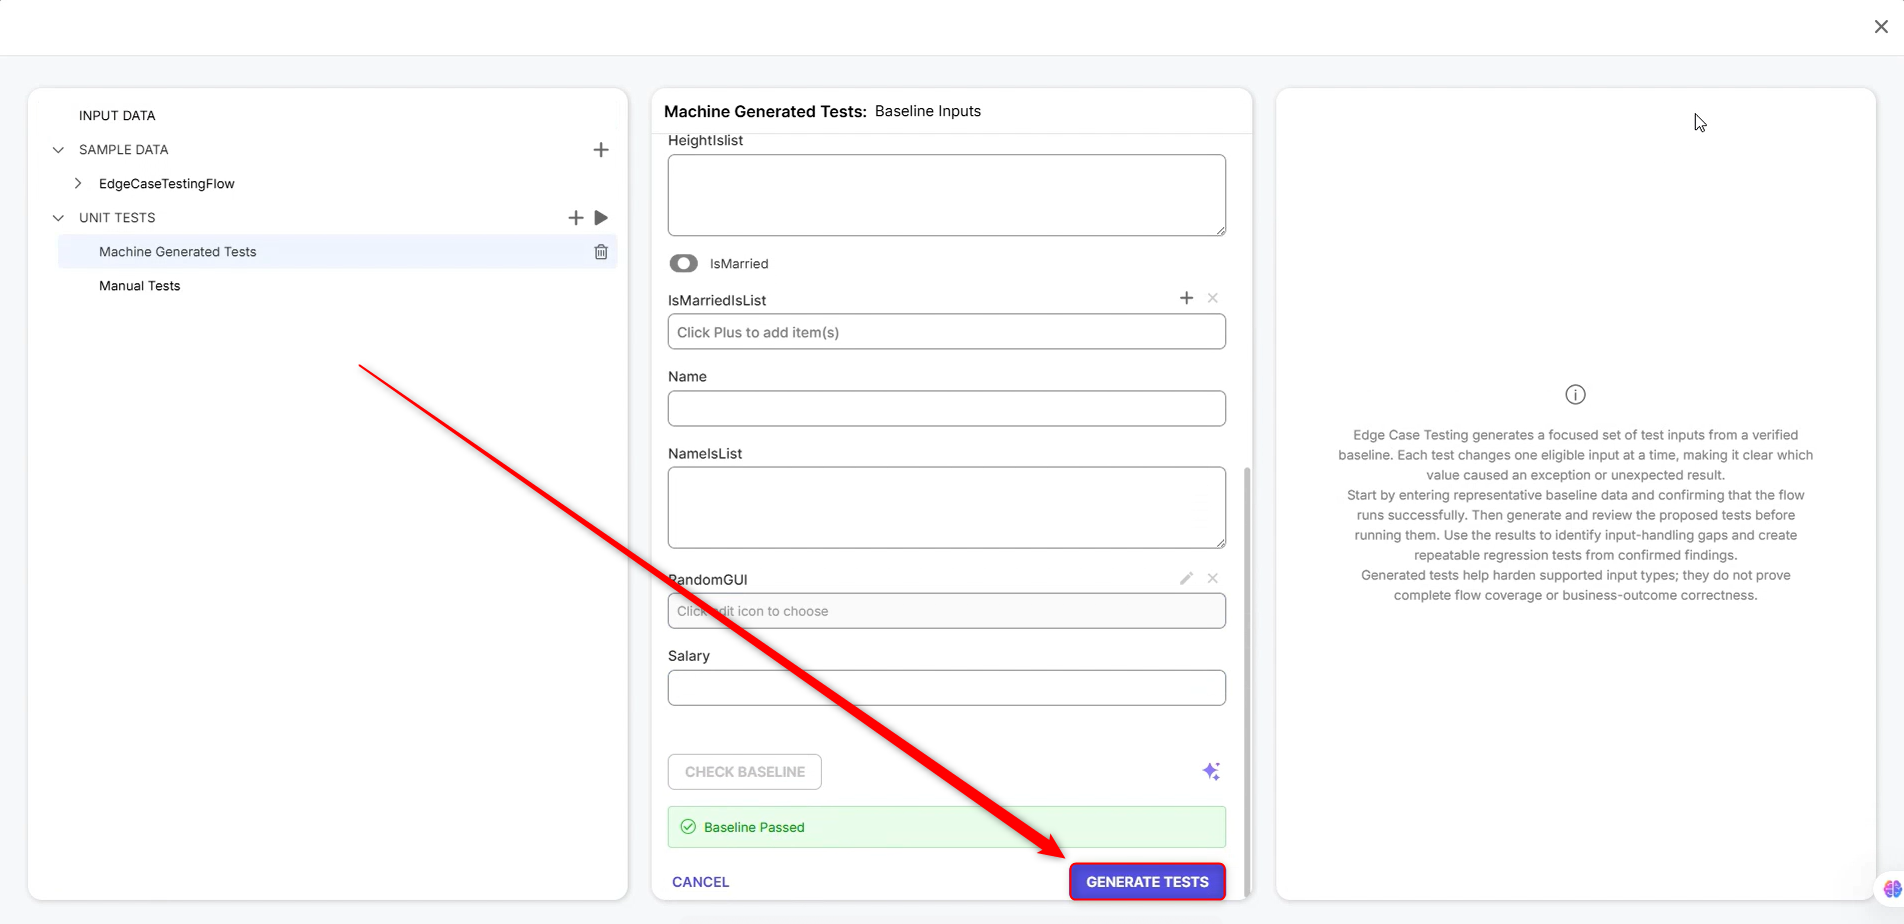Add a new sample data entry

[601, 150]
